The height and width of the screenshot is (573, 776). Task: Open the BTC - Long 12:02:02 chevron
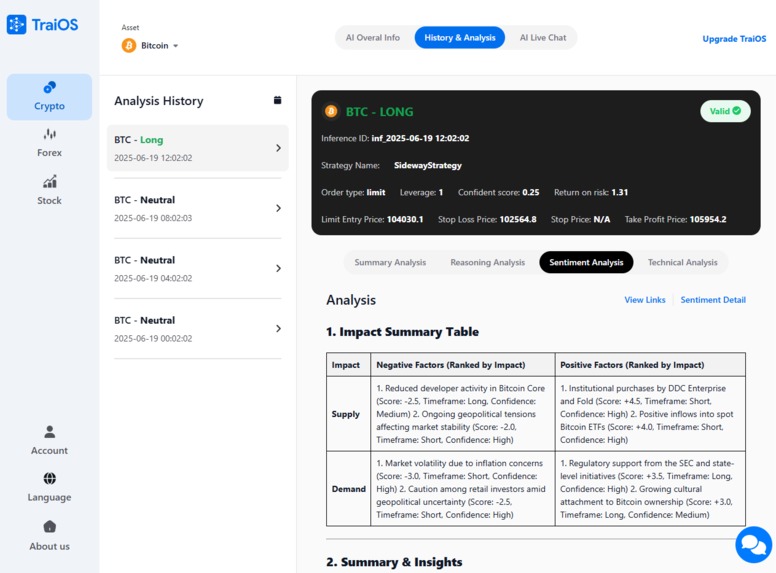point(279,148)
